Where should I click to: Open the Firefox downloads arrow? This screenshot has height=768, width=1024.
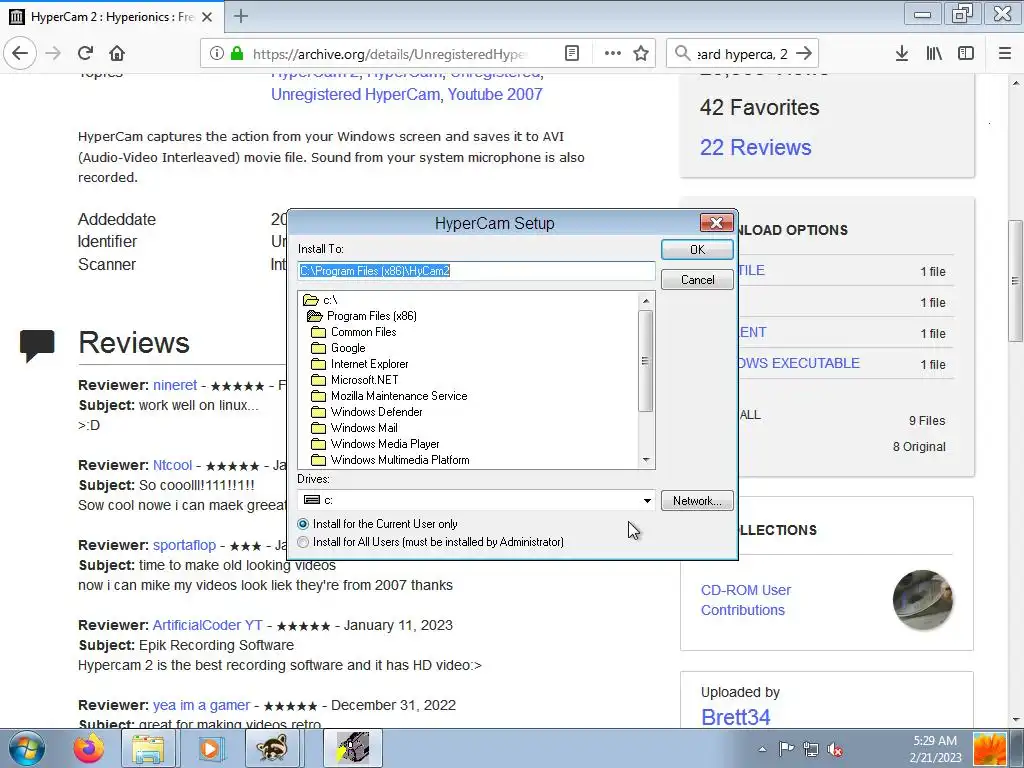point(901,54)
